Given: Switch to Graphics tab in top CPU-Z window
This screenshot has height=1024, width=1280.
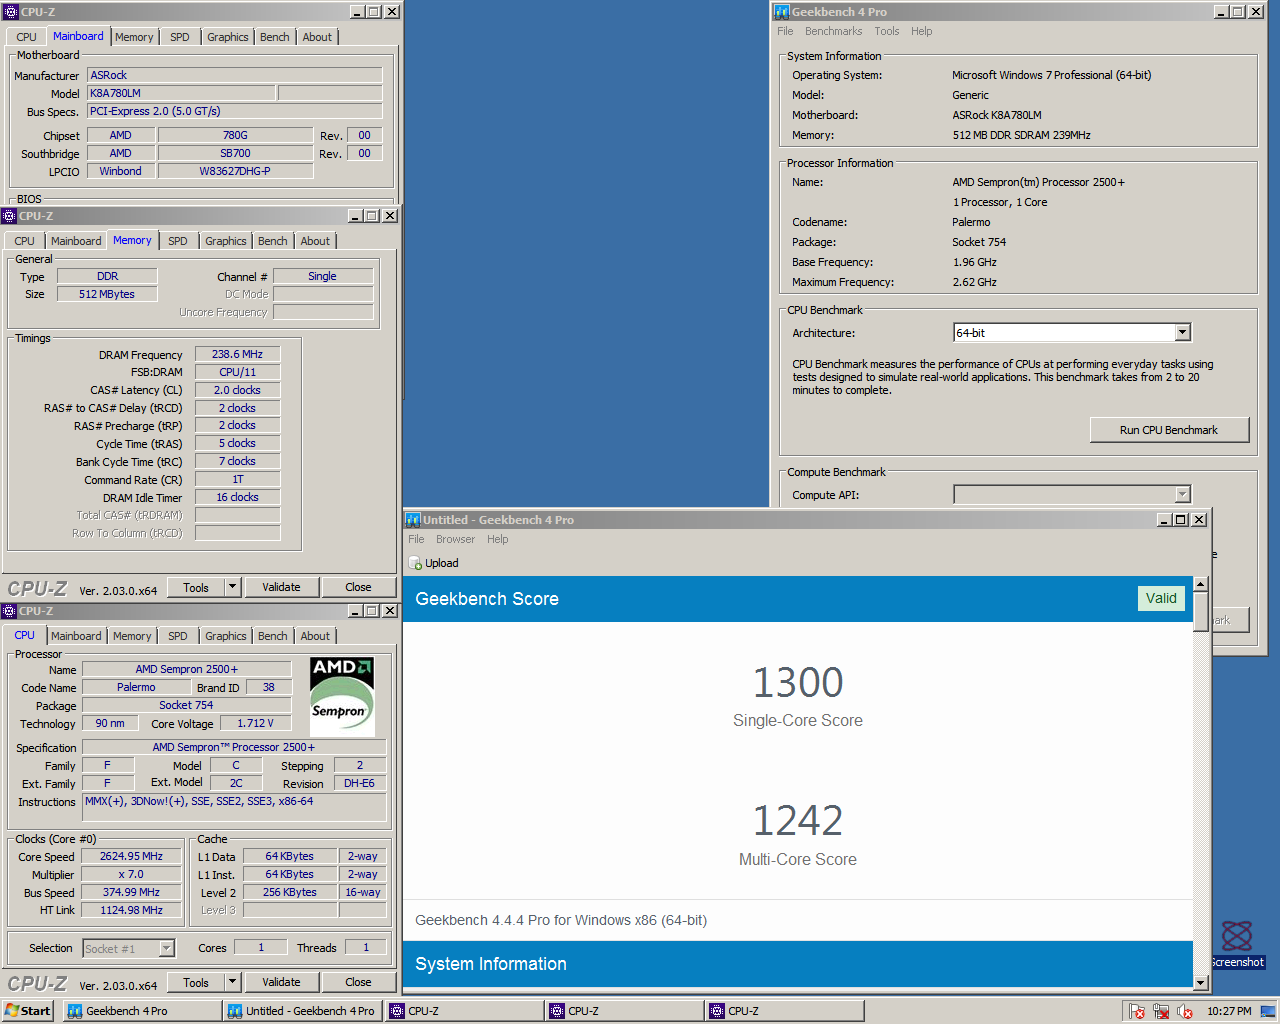Looking at the screenshot, I should [x=228, y=37].
